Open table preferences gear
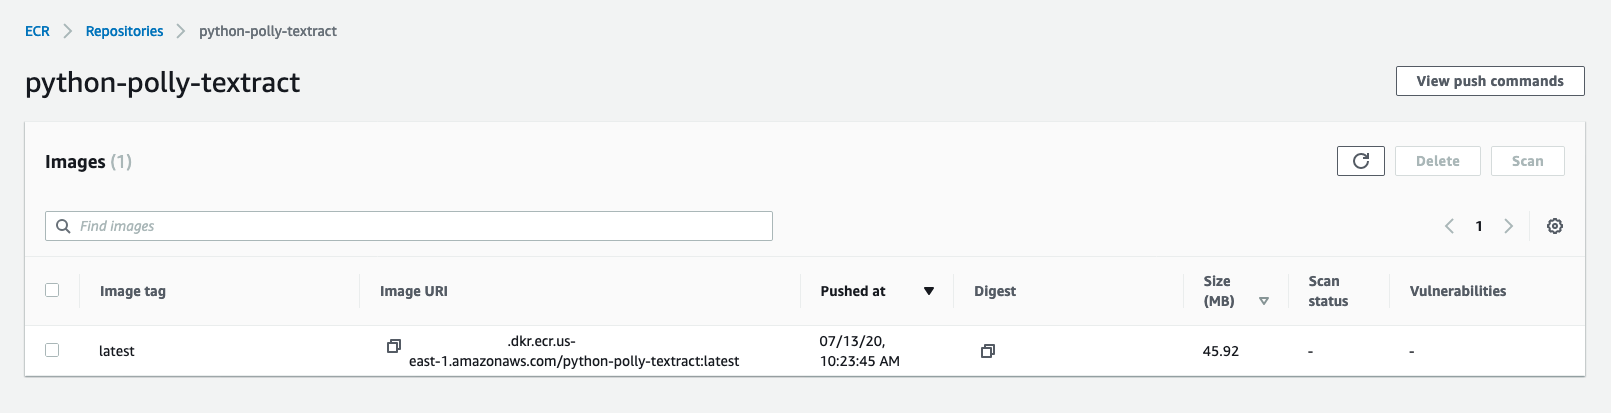Viewport: 1611px width, 413px height. point(1555,226)
